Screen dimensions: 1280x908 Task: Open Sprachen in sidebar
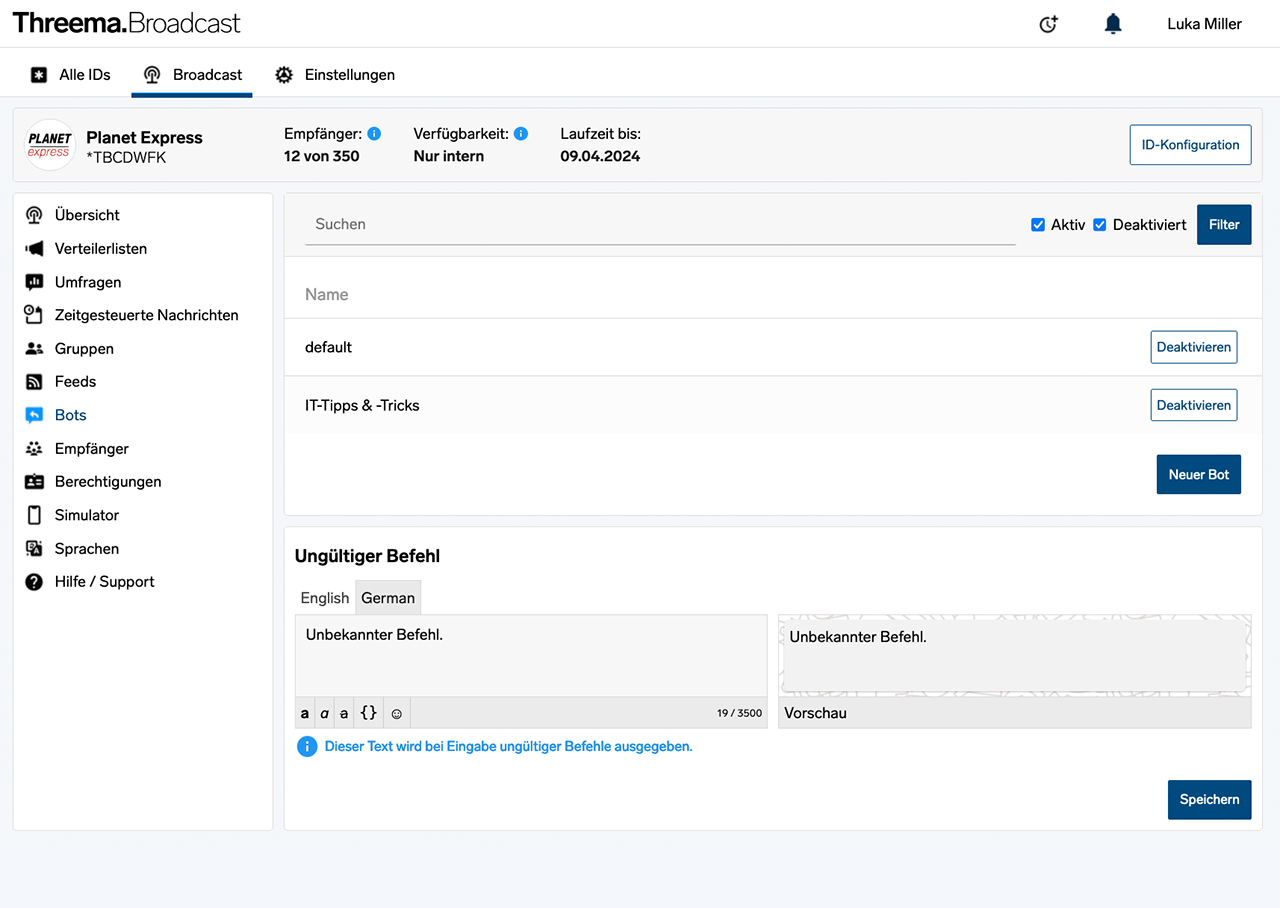pos(87,549)
